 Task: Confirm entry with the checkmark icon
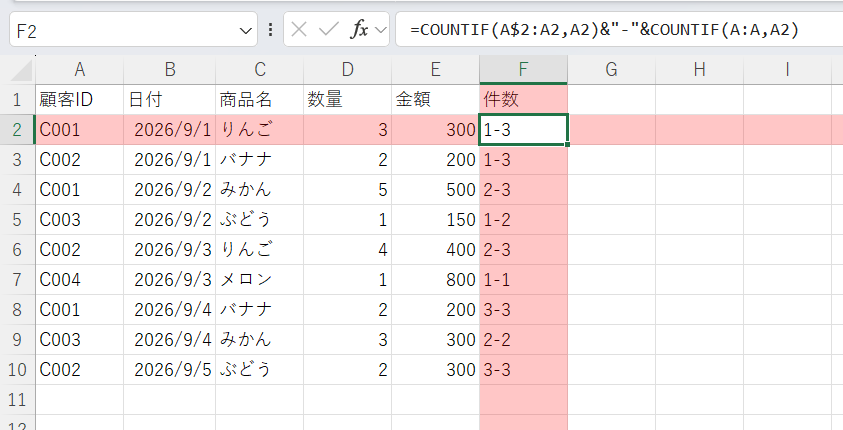click(x=328, y=30)
